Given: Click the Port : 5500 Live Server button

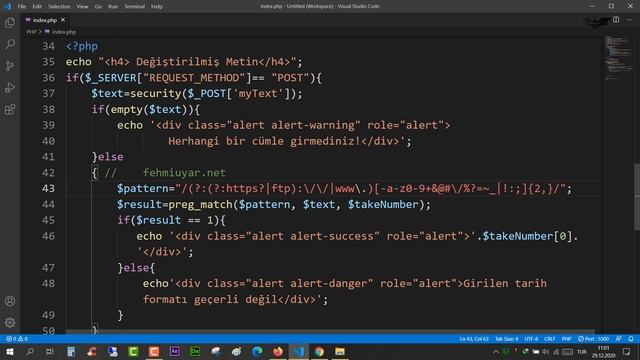Looking at the screenshot, I should [x=593, y=339].
